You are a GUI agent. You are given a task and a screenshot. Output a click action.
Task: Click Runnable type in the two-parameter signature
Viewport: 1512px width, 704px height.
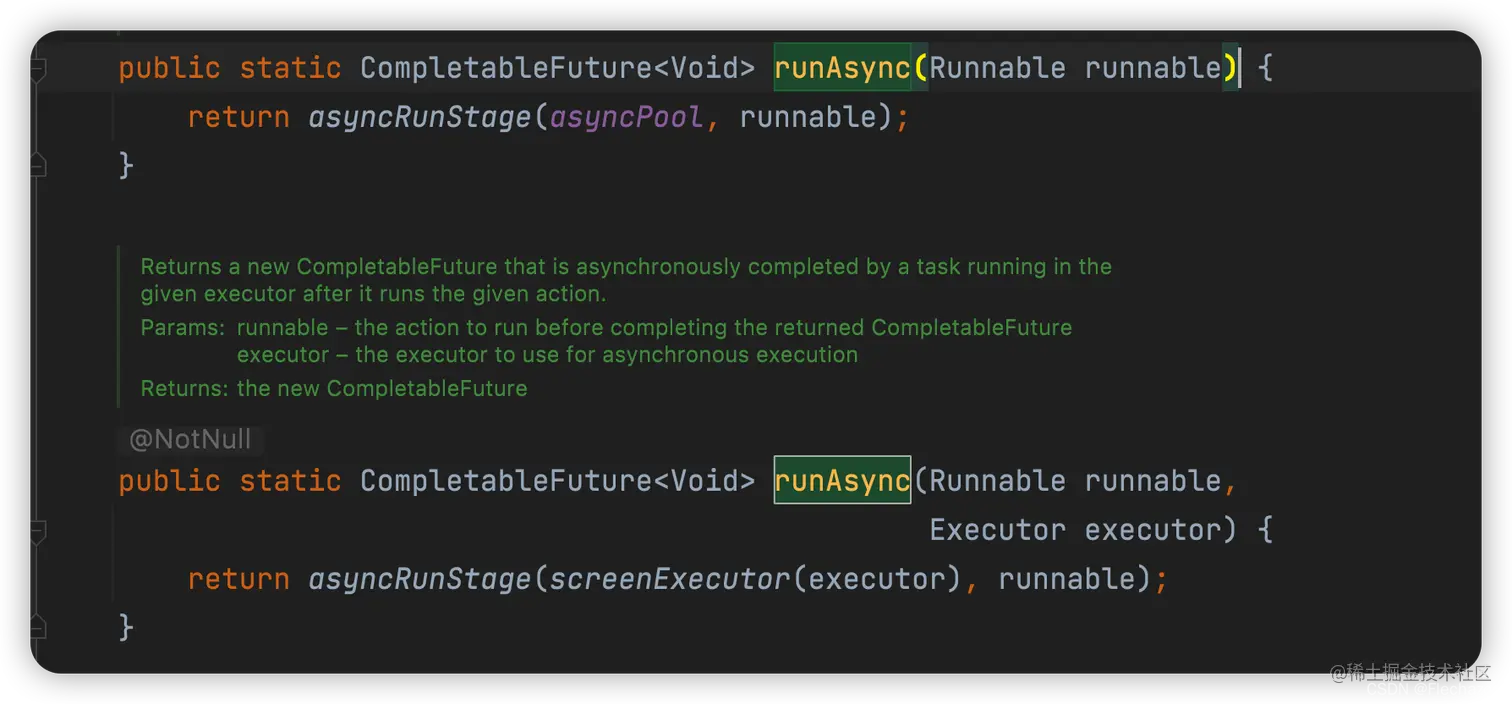(997, 480)
